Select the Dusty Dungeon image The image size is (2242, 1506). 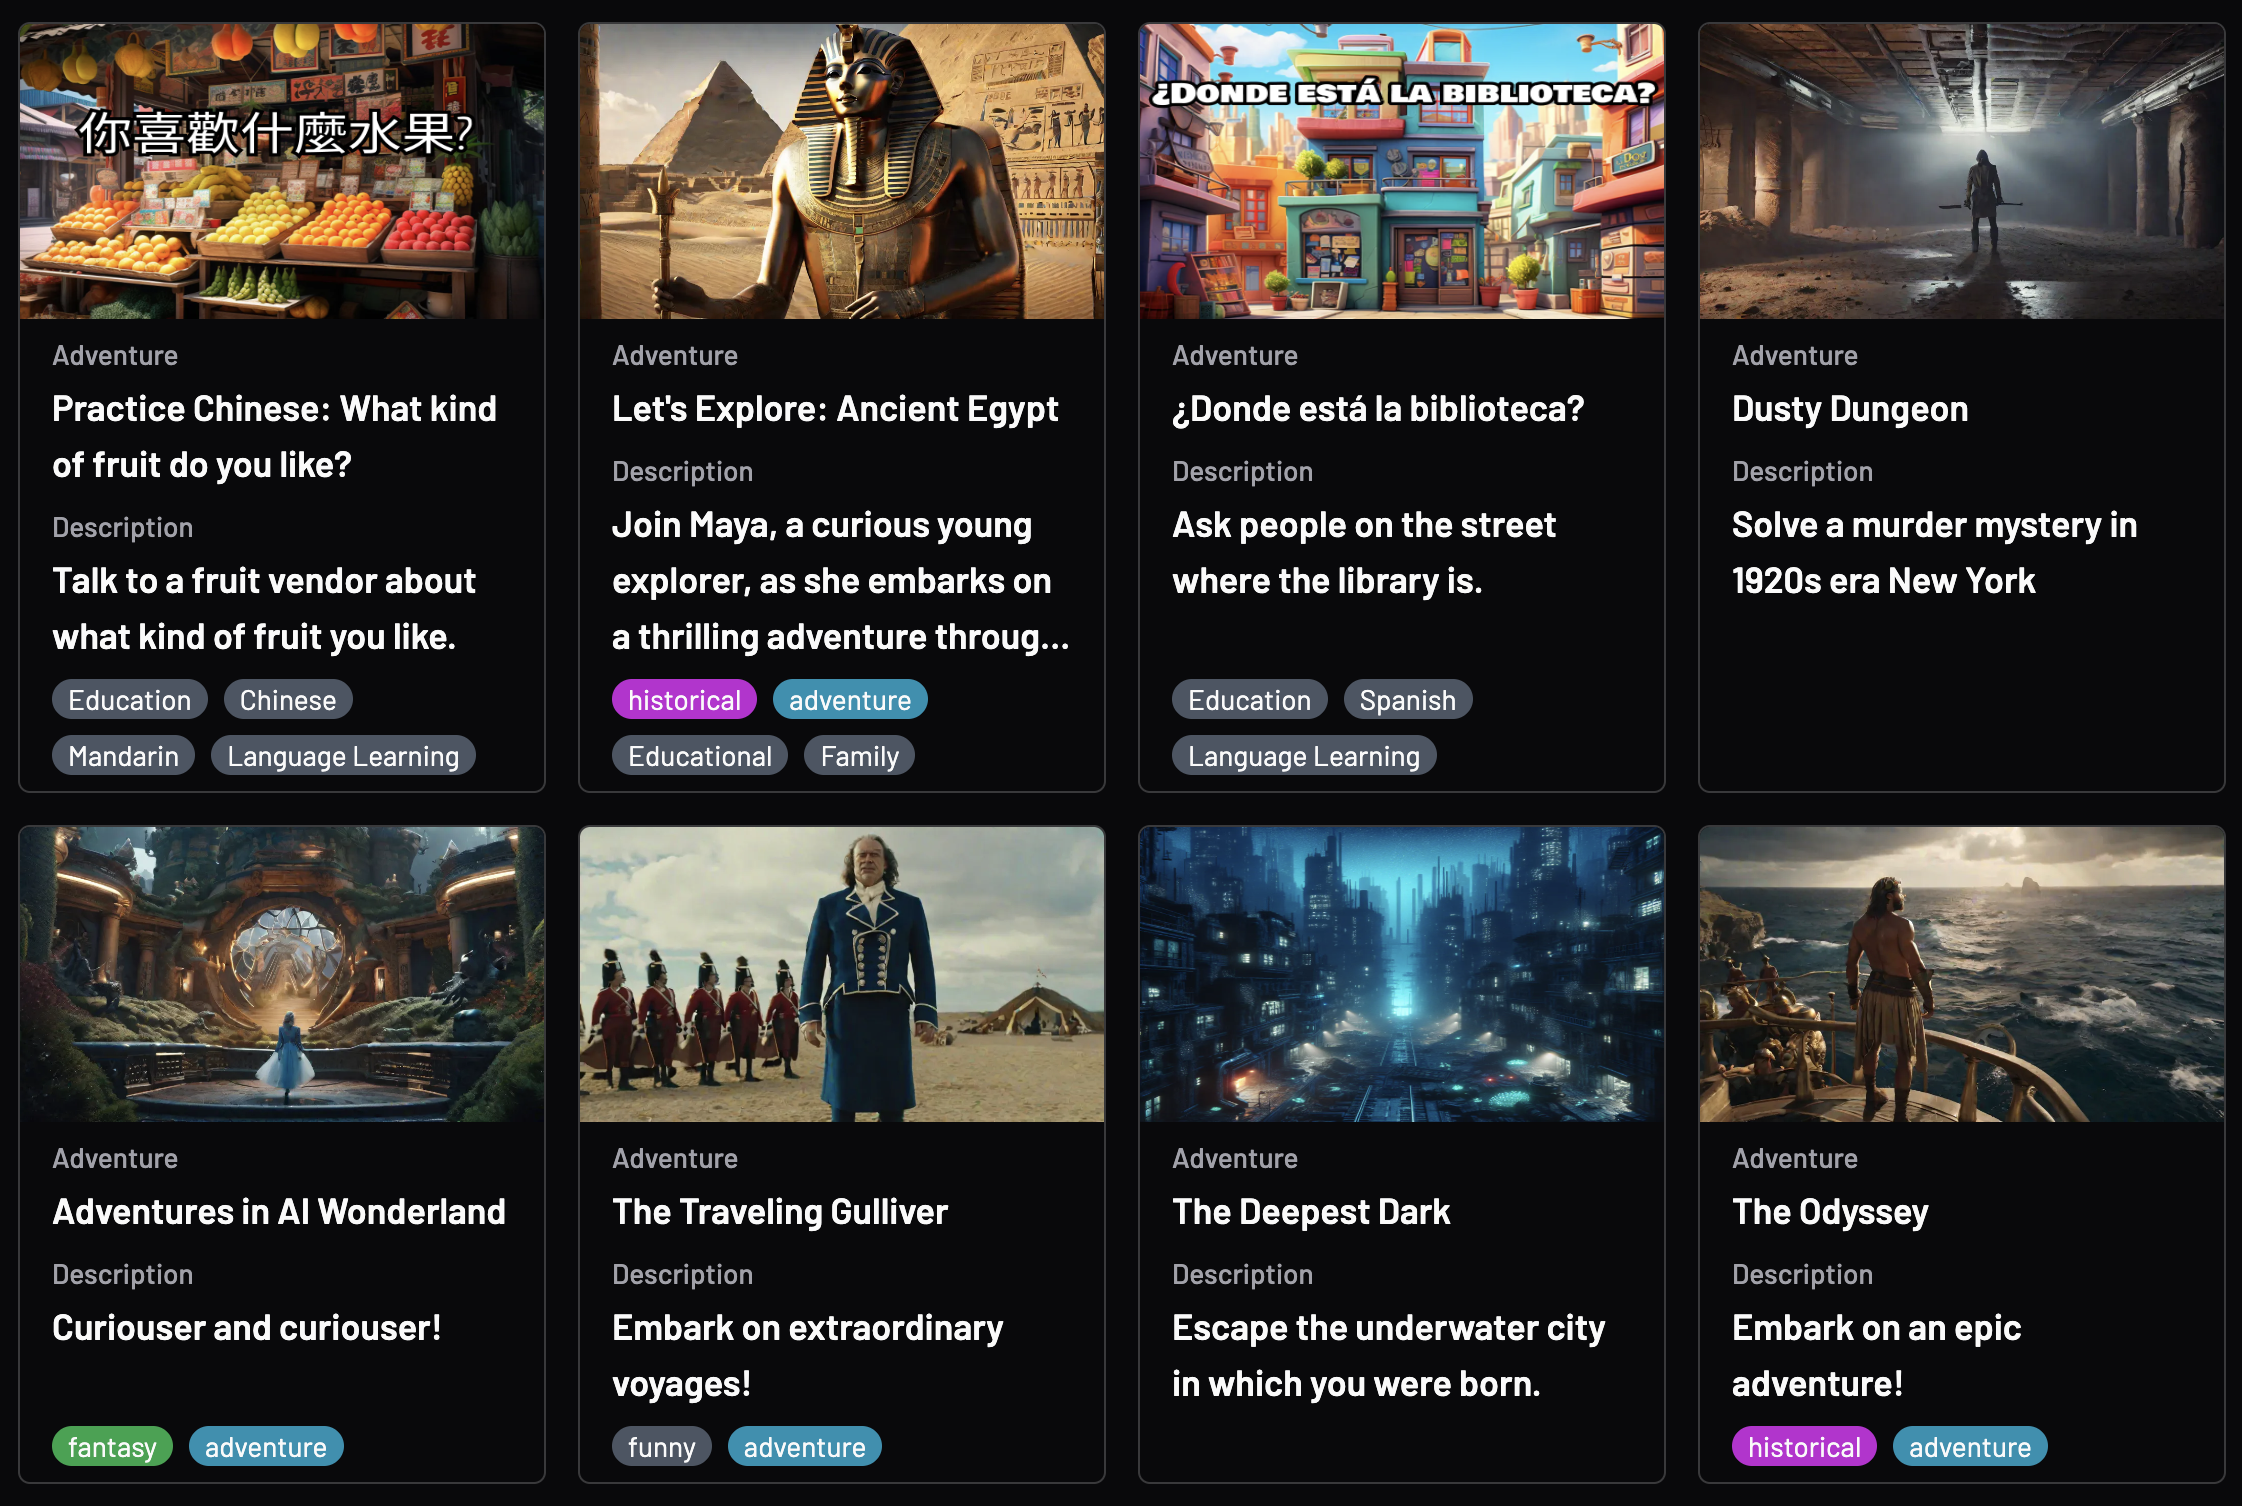pos(1962,171)
